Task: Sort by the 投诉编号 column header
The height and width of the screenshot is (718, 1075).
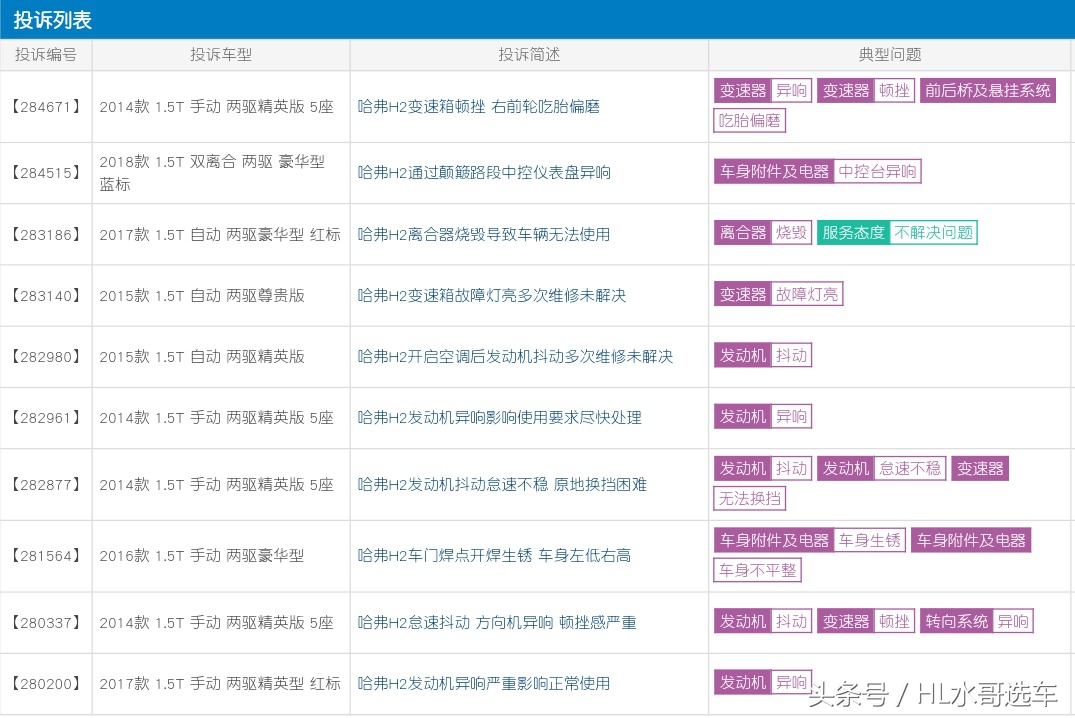Action: (46, 55)
